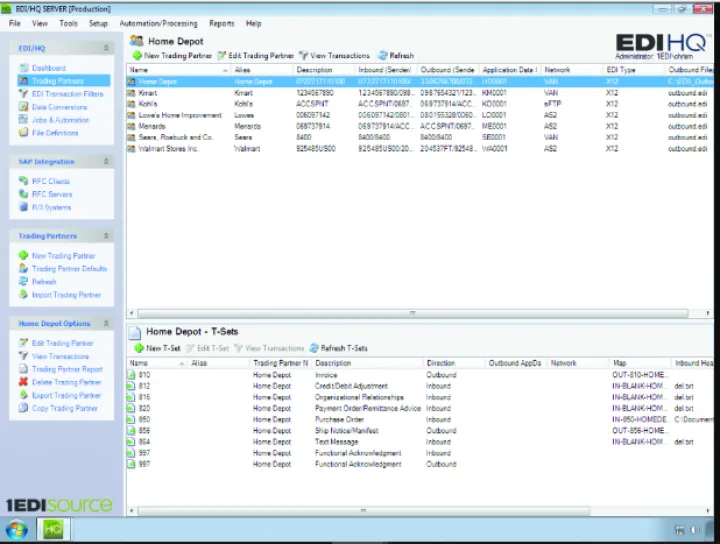Open the Reports menu
This screenshot has width=720, height=544.
[221, 22]
